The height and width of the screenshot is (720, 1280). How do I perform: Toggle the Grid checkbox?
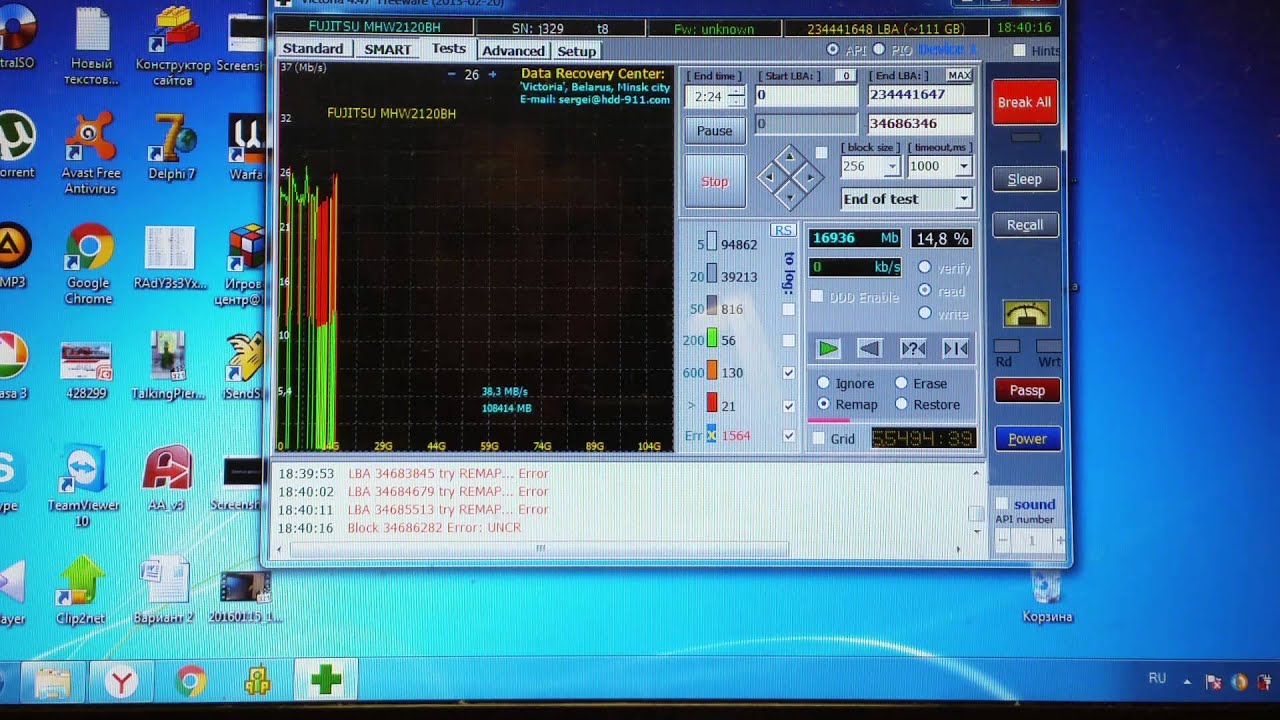[818, 438]
